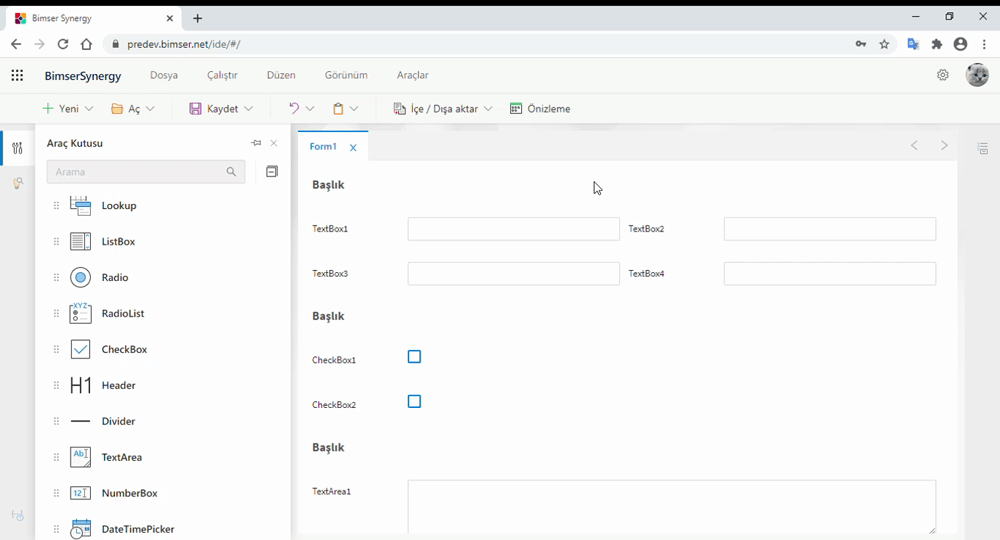Click the Arama search field
Viewport: 1000px width, 540px height.
coord(136,172)
